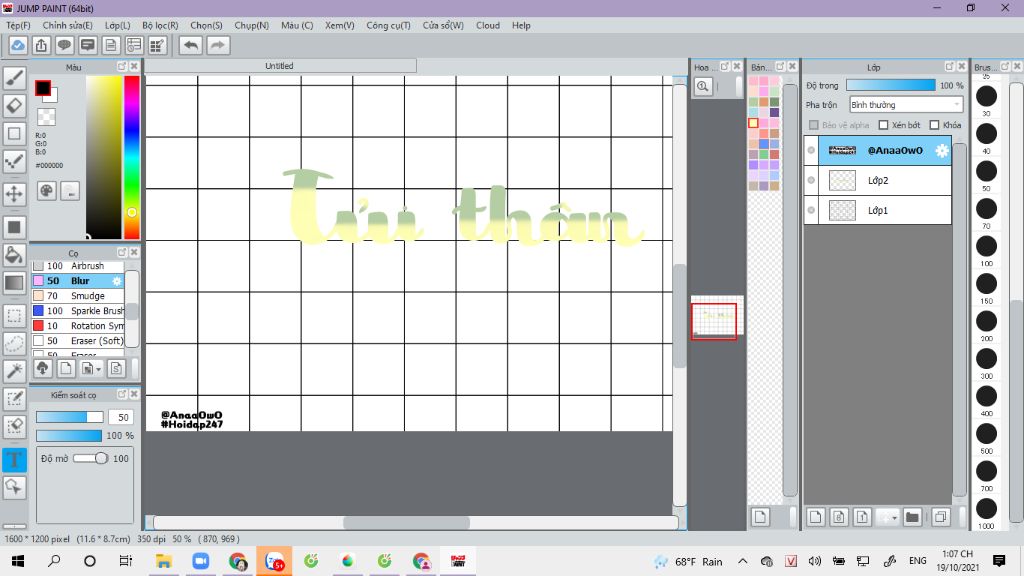Open the Bộ lọc(R) menu
Image resolution: width=1024 pixels, height=576 pixels.
(x=160, y=25)
